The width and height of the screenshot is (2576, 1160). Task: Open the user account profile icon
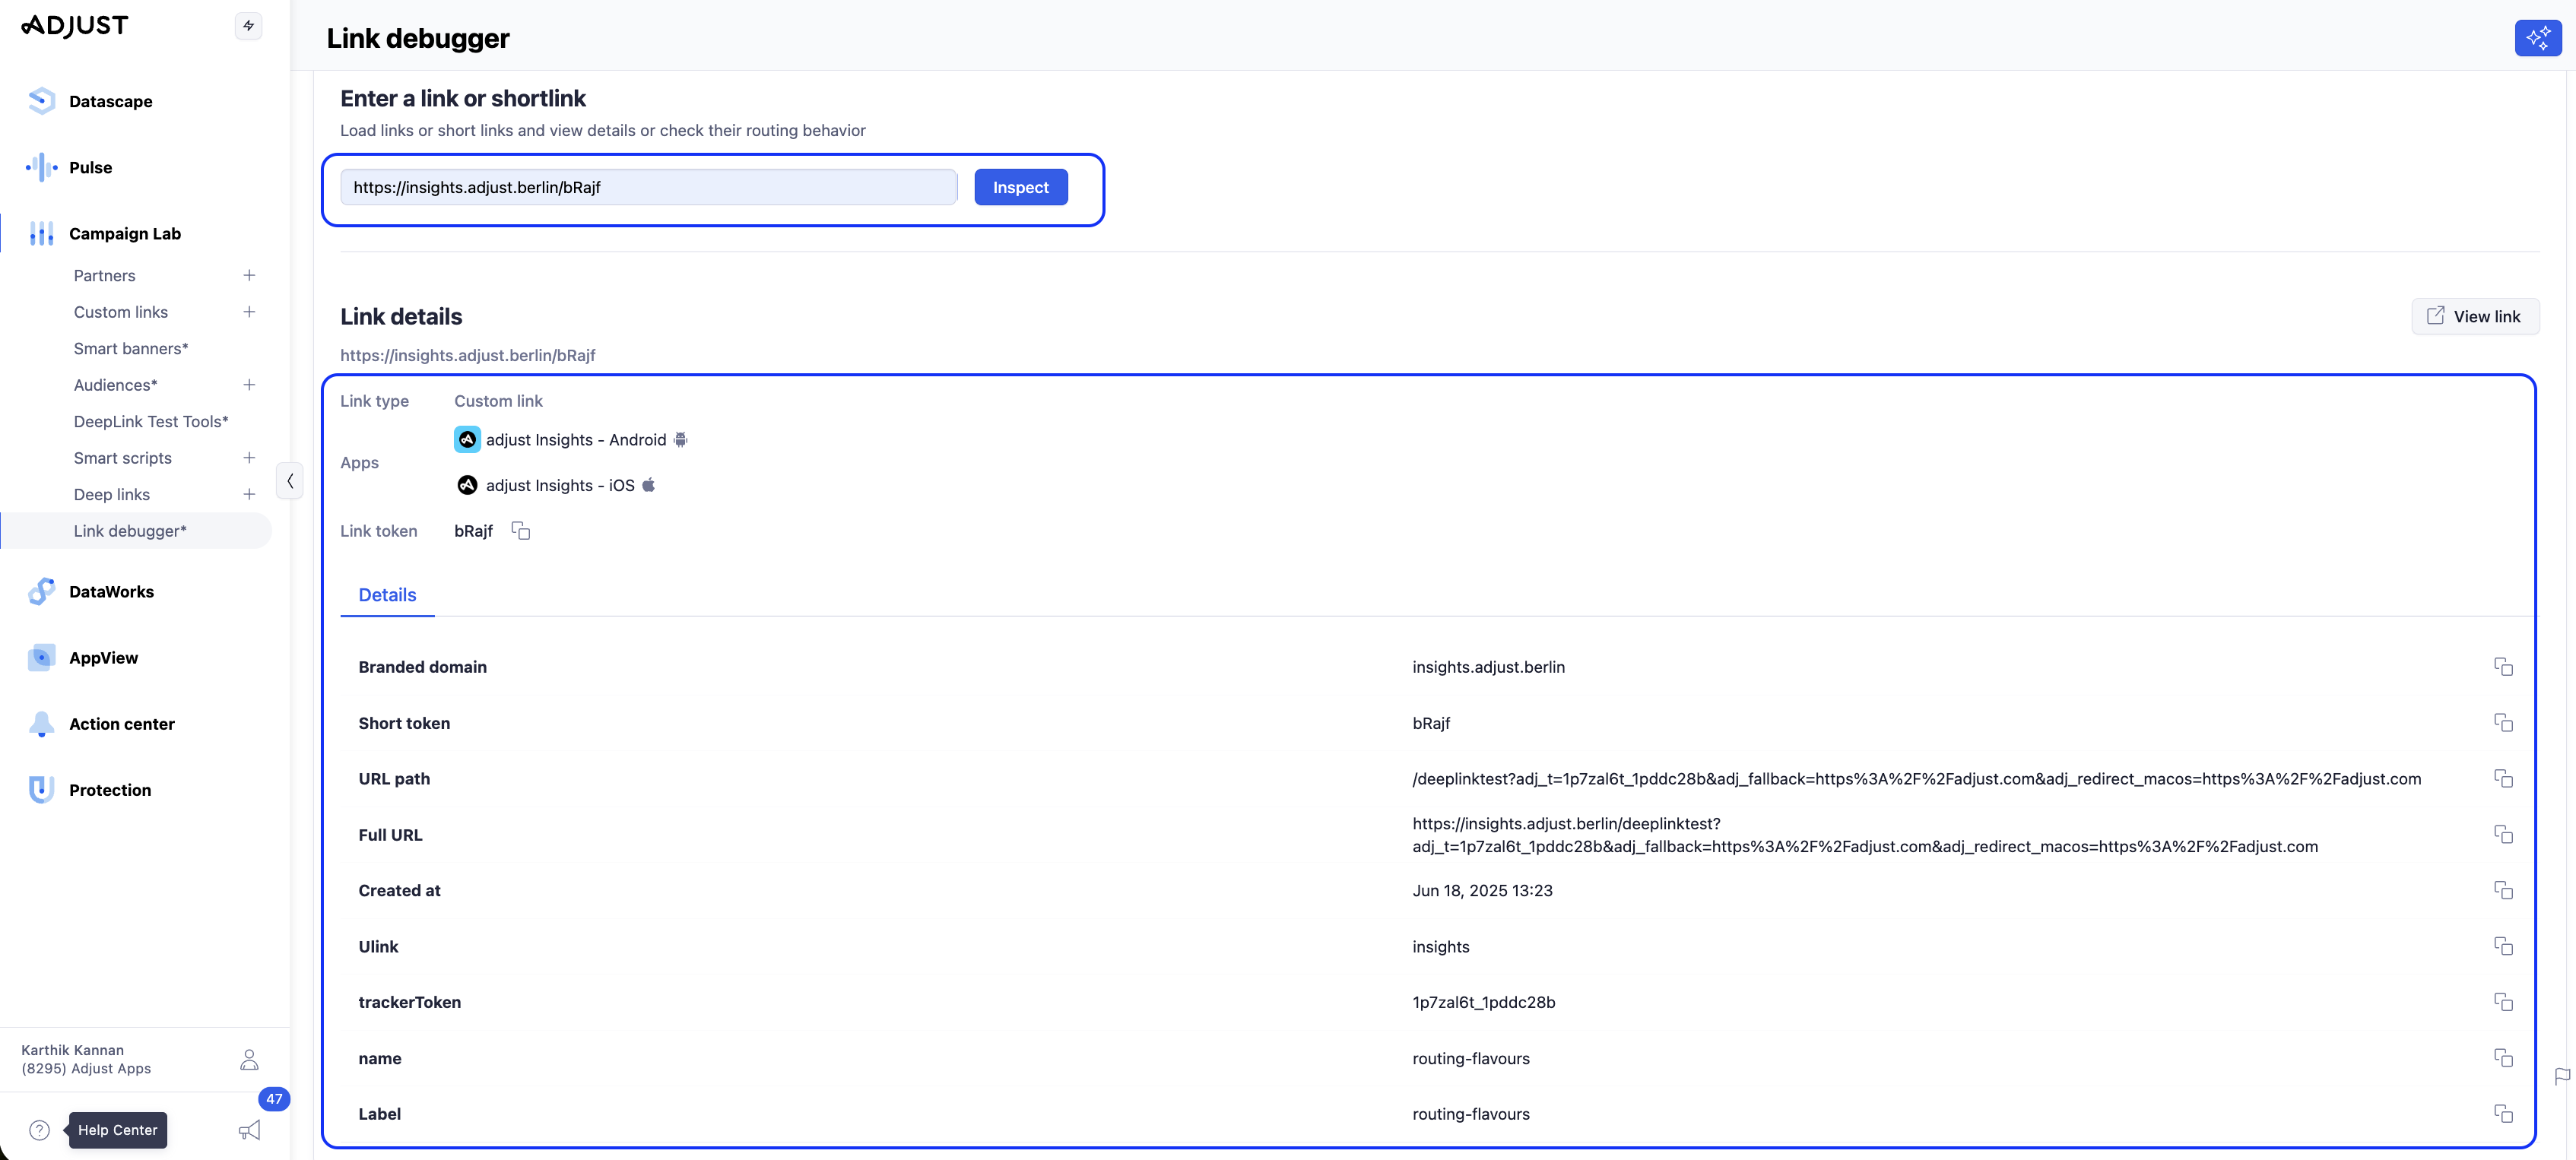click(249, 1059)
